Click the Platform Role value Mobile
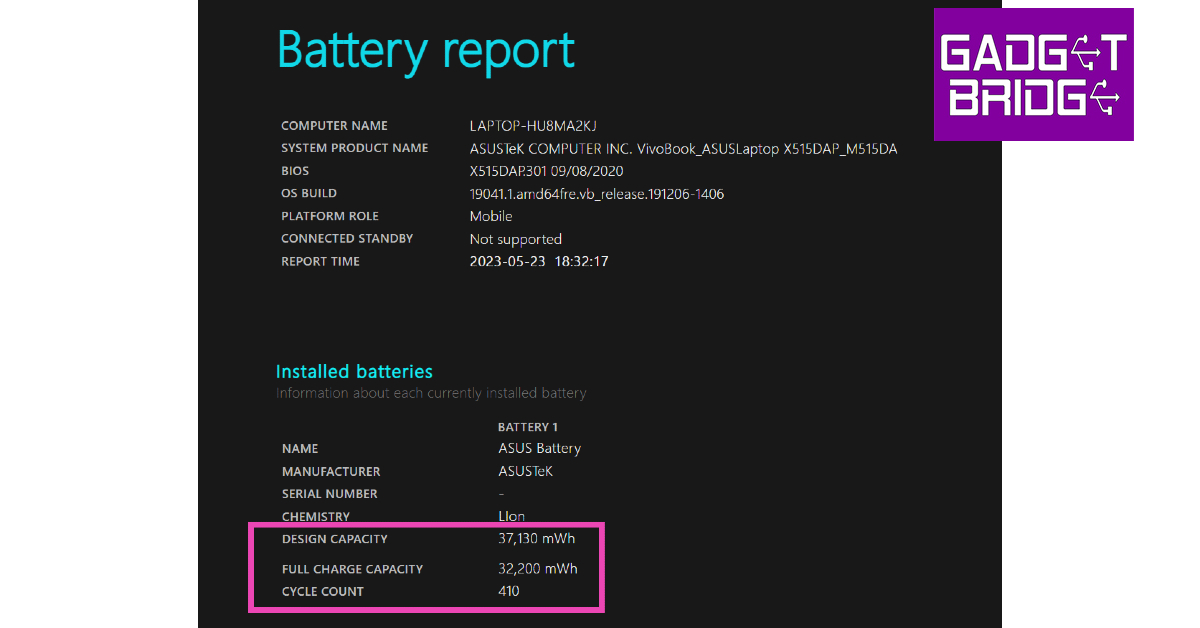Viewport: 1200px width, 628px height. 491,216
